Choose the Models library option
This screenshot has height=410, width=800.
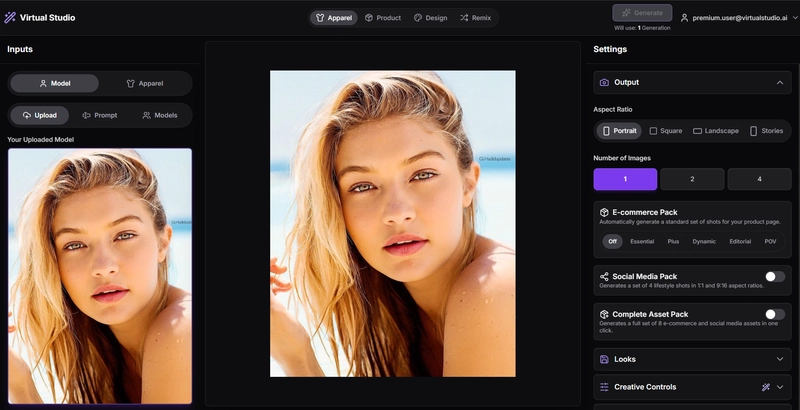(x=160, y=115)
